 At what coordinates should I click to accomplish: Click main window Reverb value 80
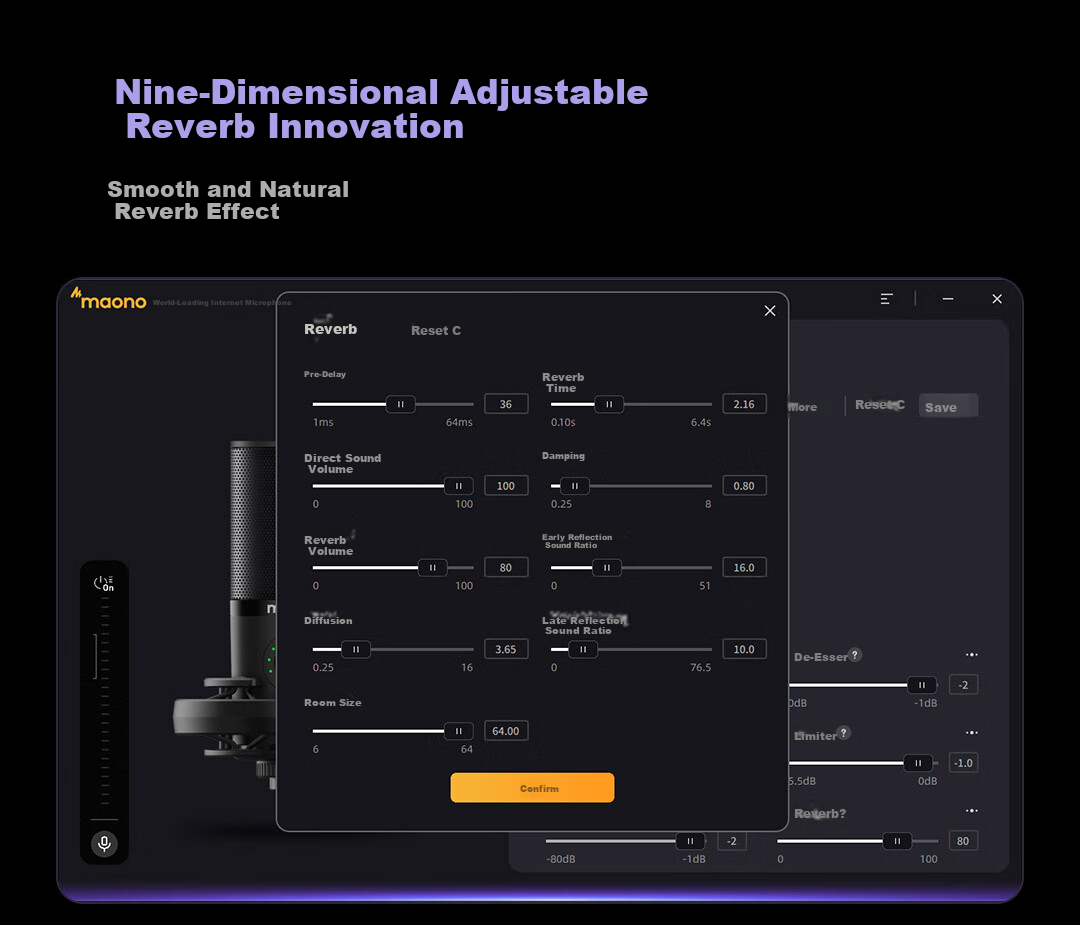[x=963, y=841]
